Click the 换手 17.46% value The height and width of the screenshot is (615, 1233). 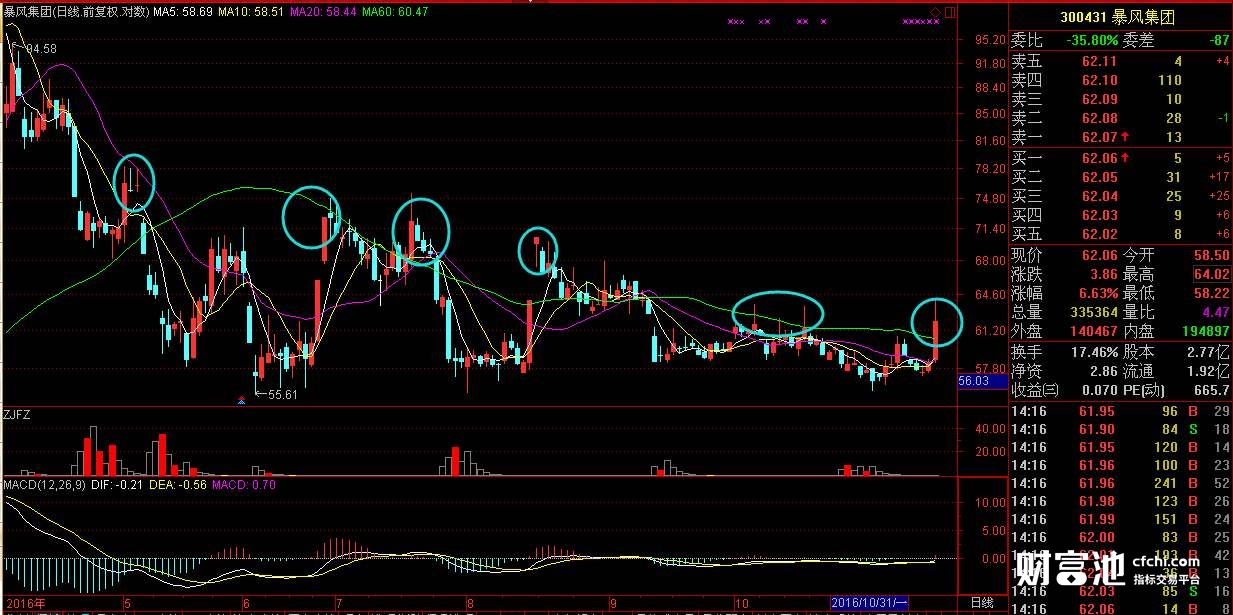[x=1094, y=352]
